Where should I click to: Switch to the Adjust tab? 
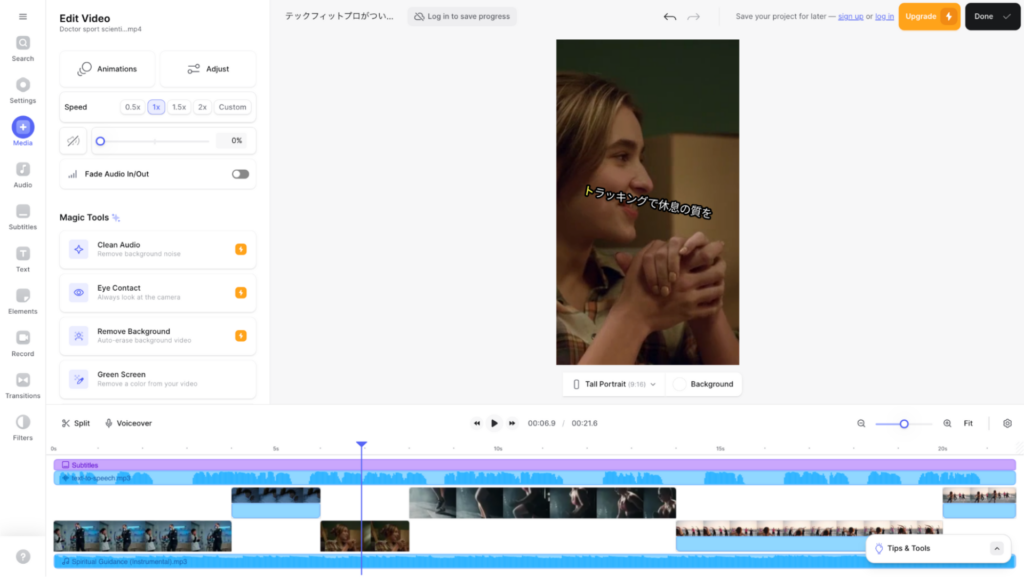(x=208, y=68)
